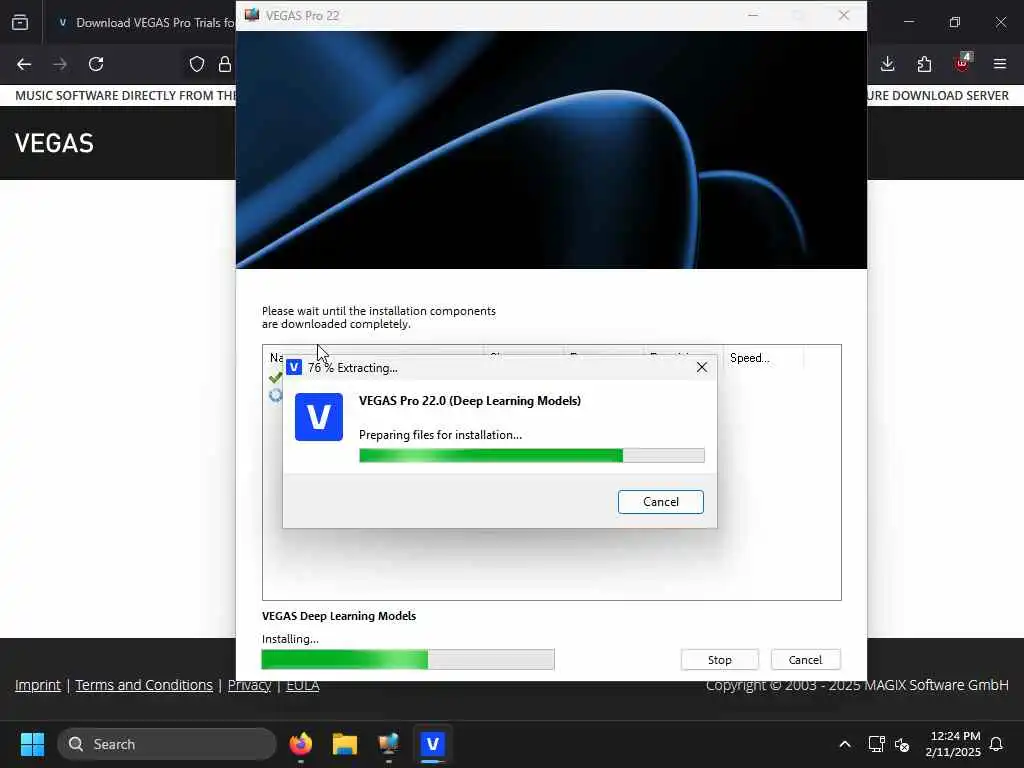Click the site security padlock icon
Viewport: 1024px width, 768px height.
225,64
